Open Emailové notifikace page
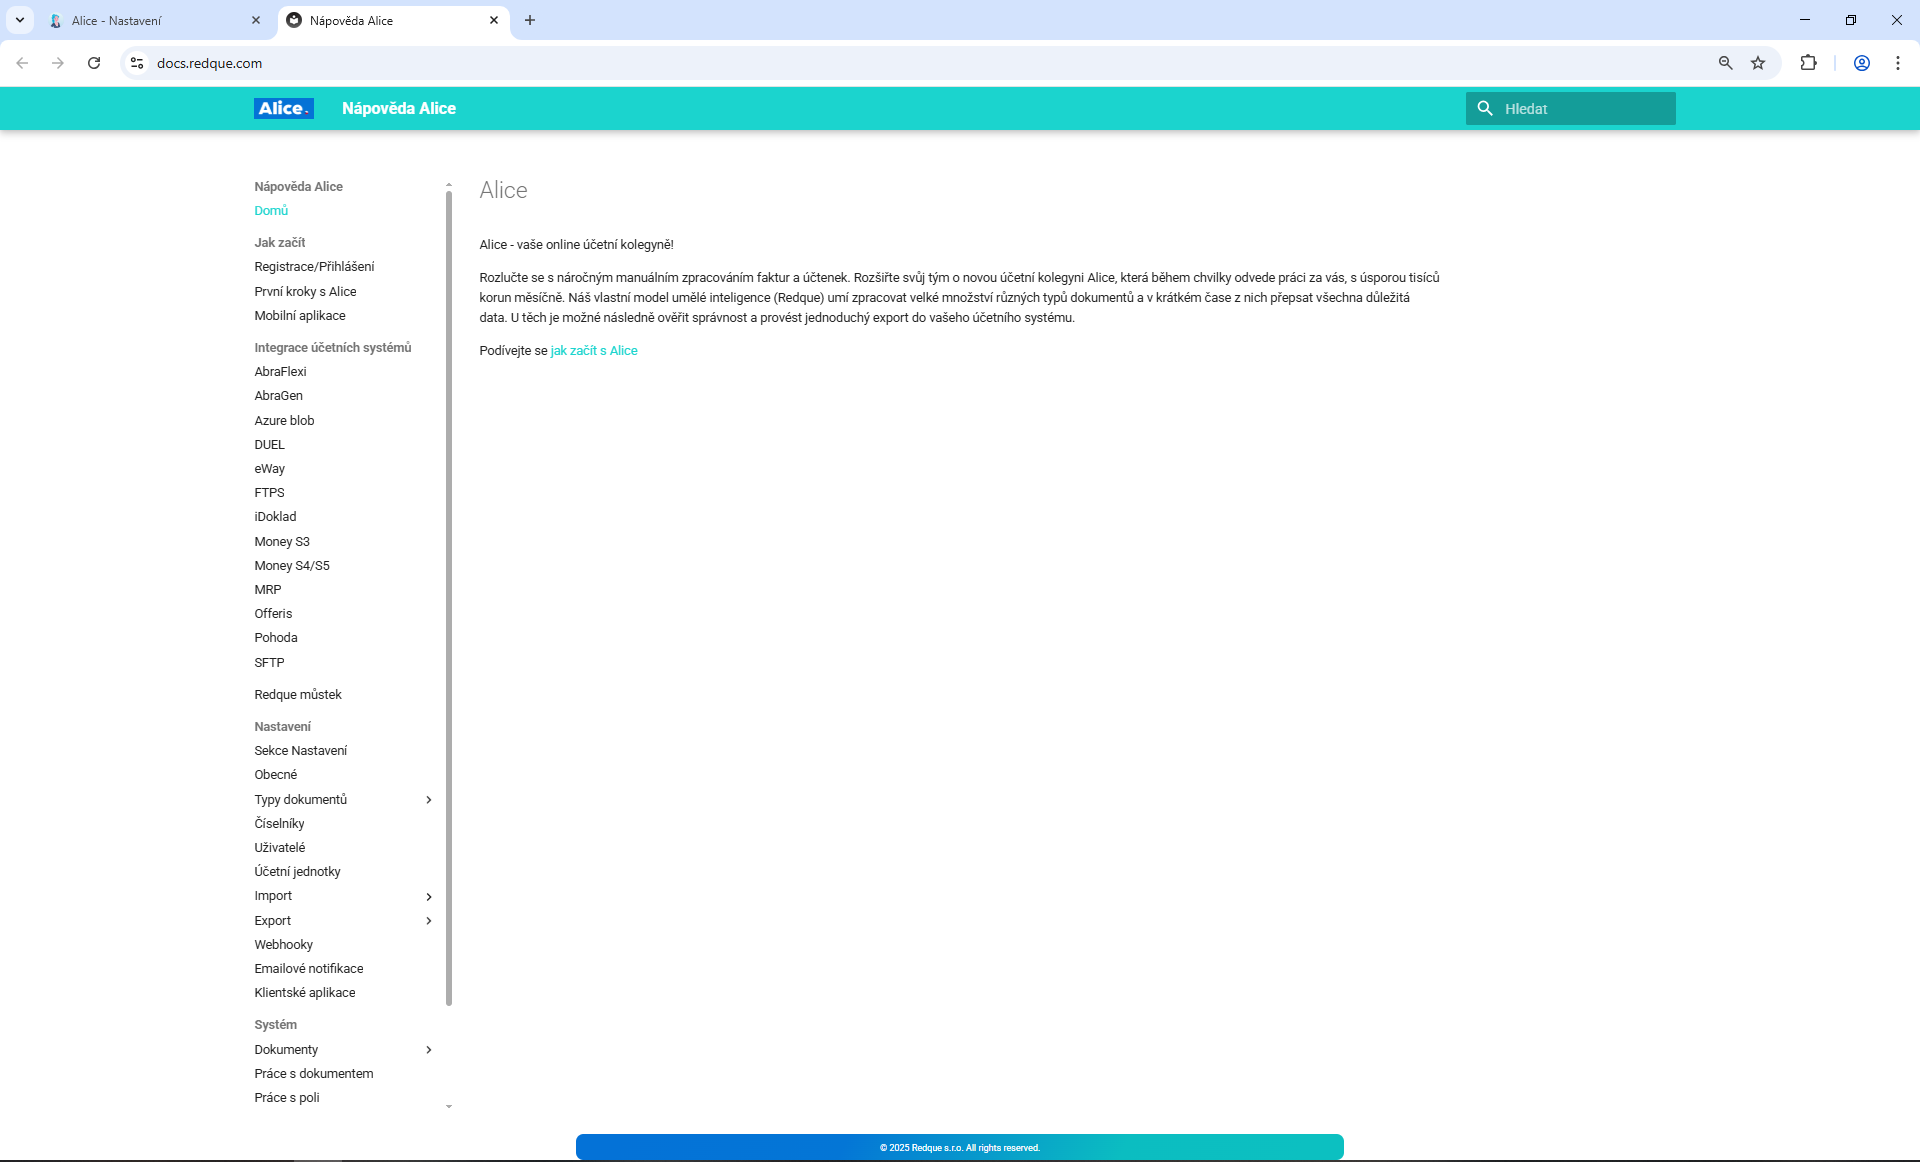This screenshot has height=1162, width=1920. tap(309, 969)
